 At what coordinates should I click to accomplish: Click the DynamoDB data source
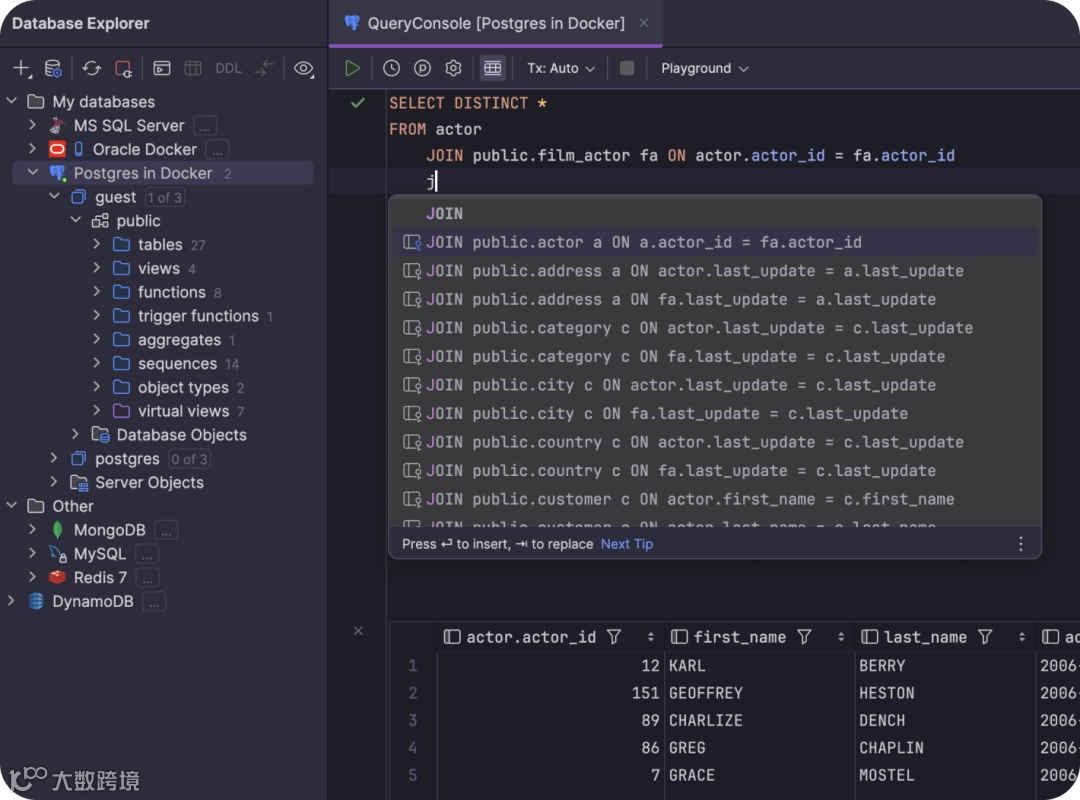click(92, 602)
